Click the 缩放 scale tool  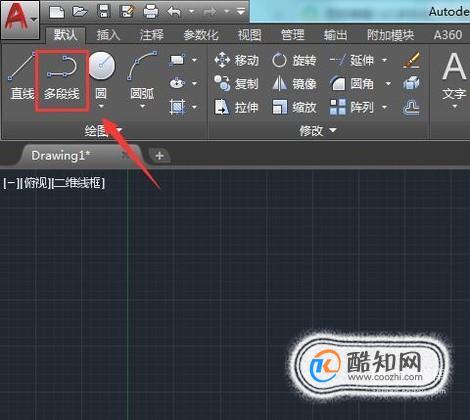tap(294, 107)
